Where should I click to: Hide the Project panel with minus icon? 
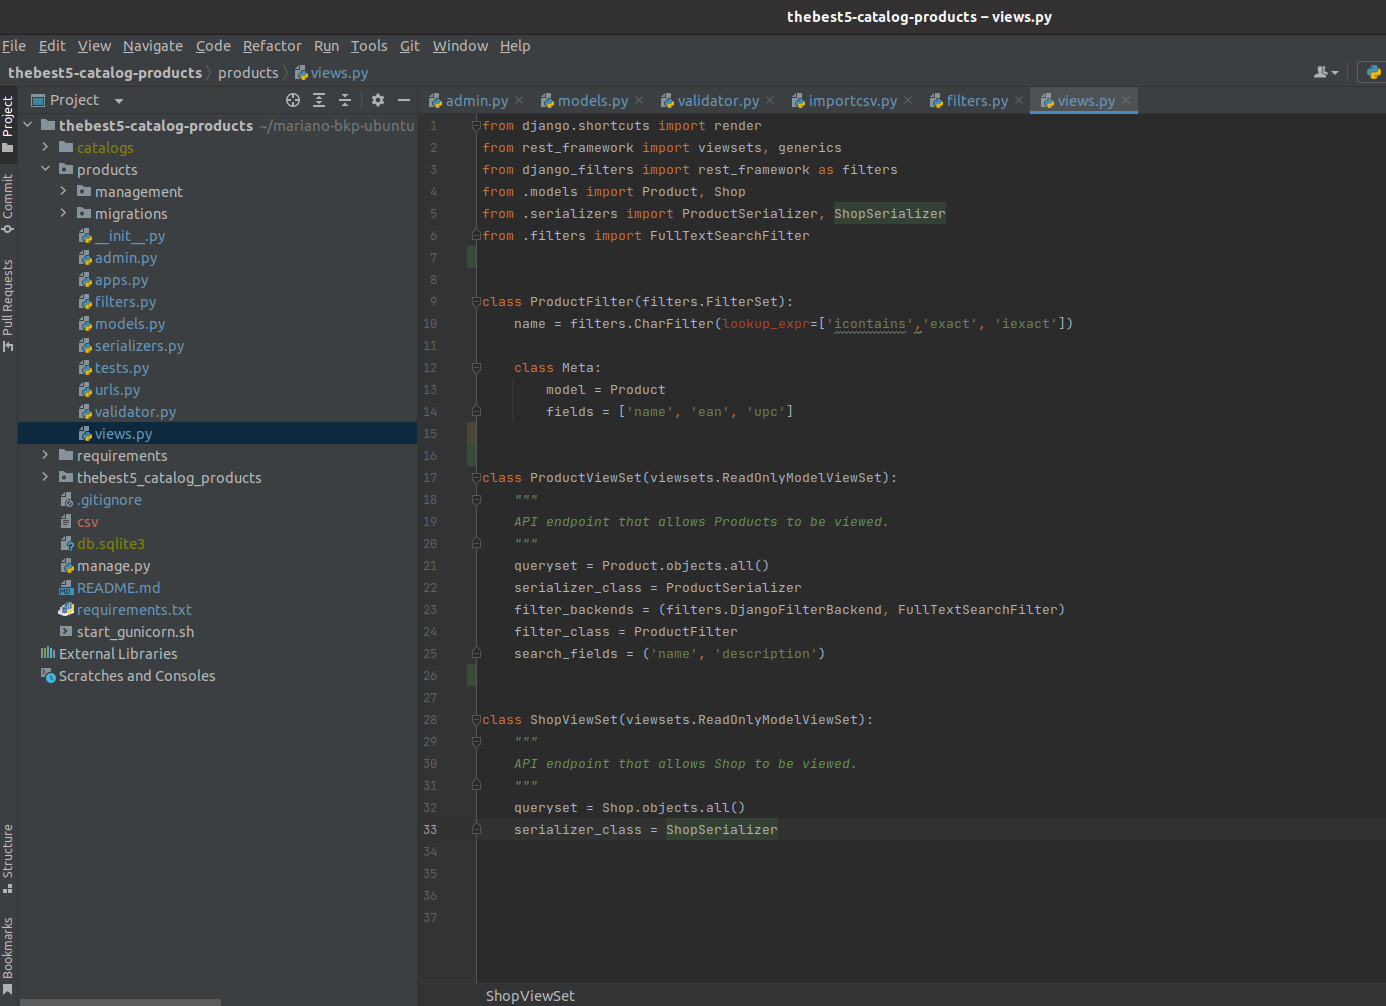(x=404, y=100)
